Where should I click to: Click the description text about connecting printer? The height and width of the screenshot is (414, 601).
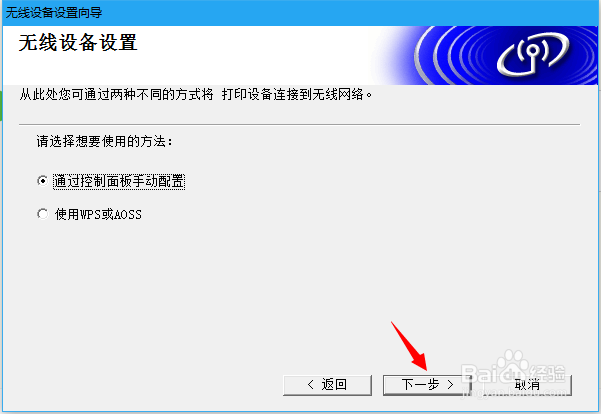pos(195,94)
